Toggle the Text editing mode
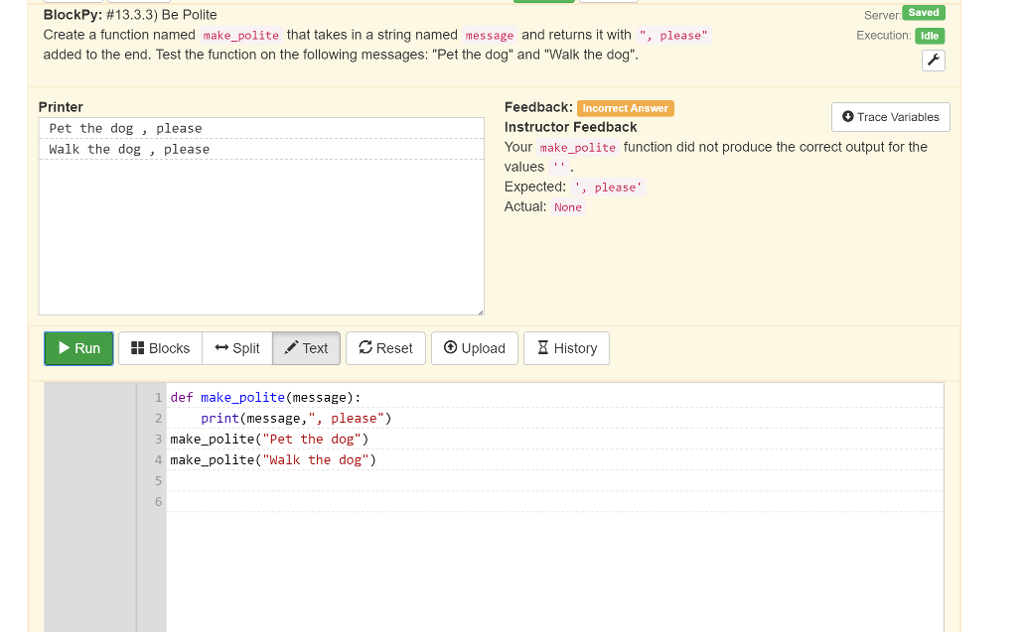Image resolution: width=1024 pixels, height=632 pixels. [306, 348]
